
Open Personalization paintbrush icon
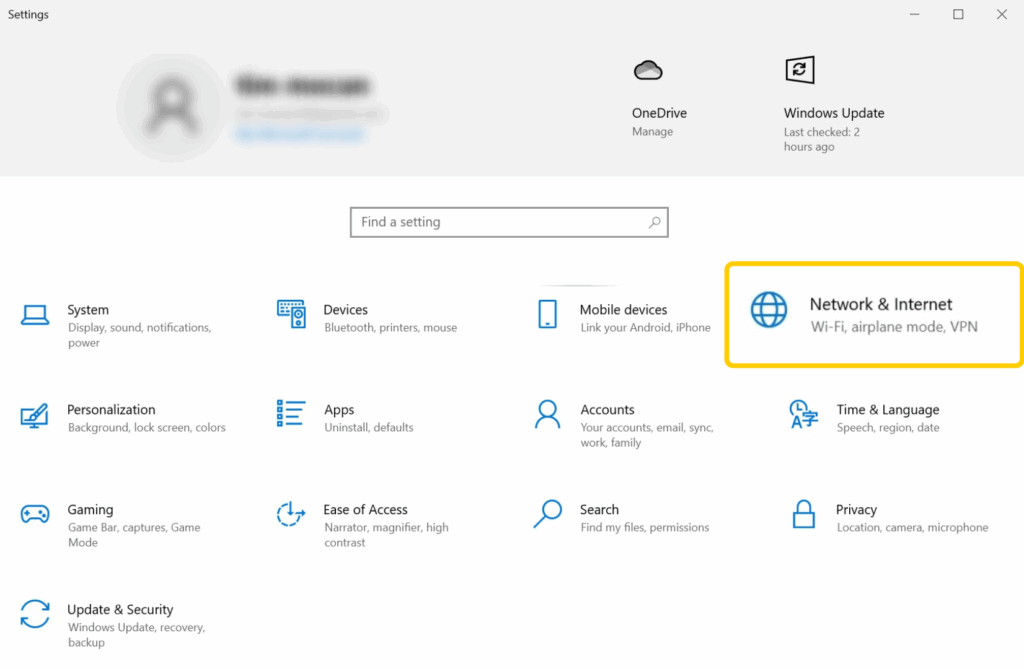(35, 415)
